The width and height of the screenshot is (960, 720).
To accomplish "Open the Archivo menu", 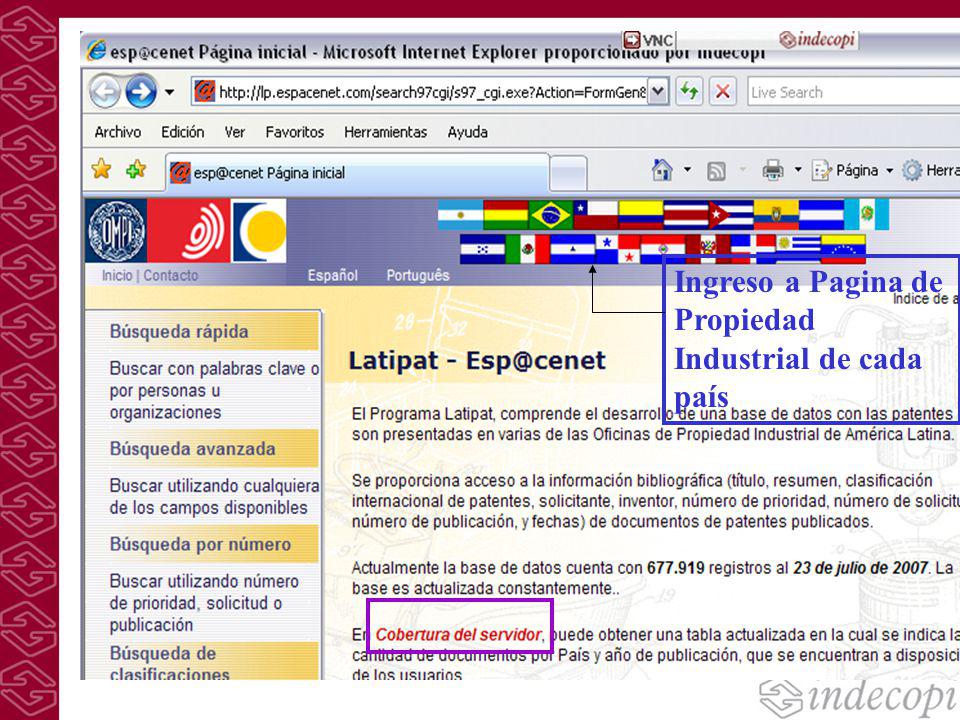I will [x=118, y=132].
